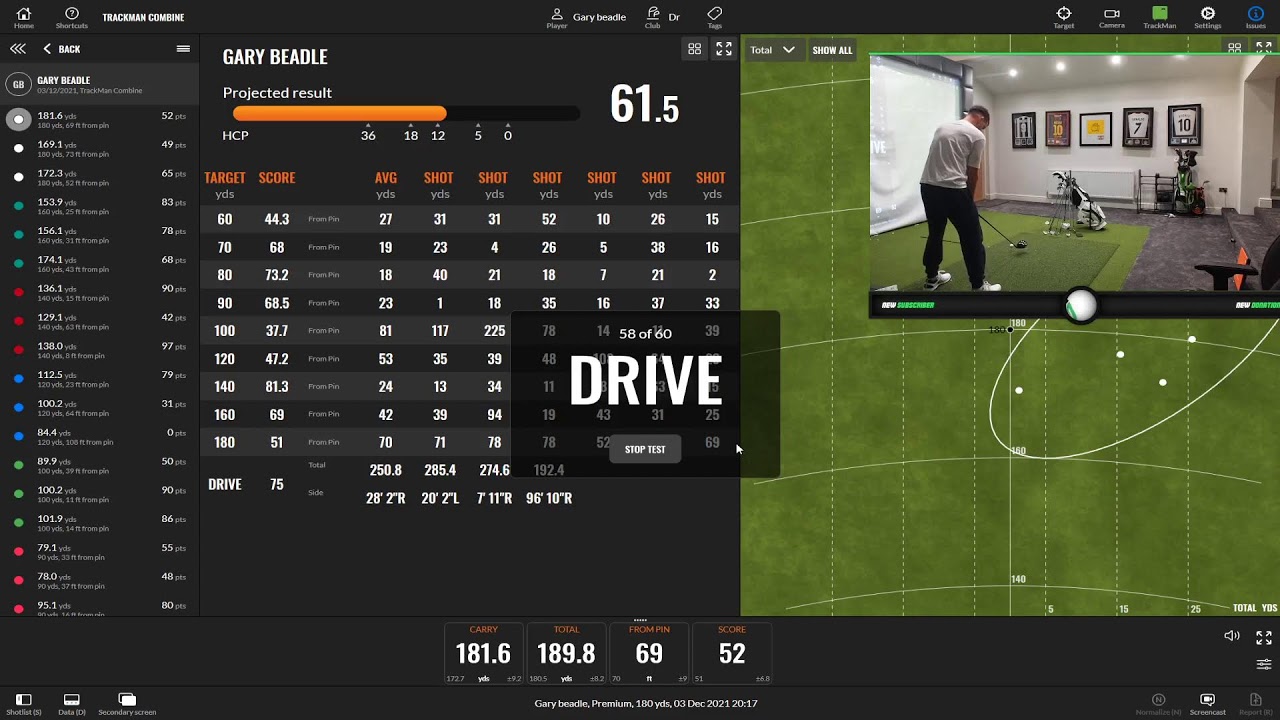
Task: Open the Tags option
Action: pyautogui.click(x=714, y=17)
